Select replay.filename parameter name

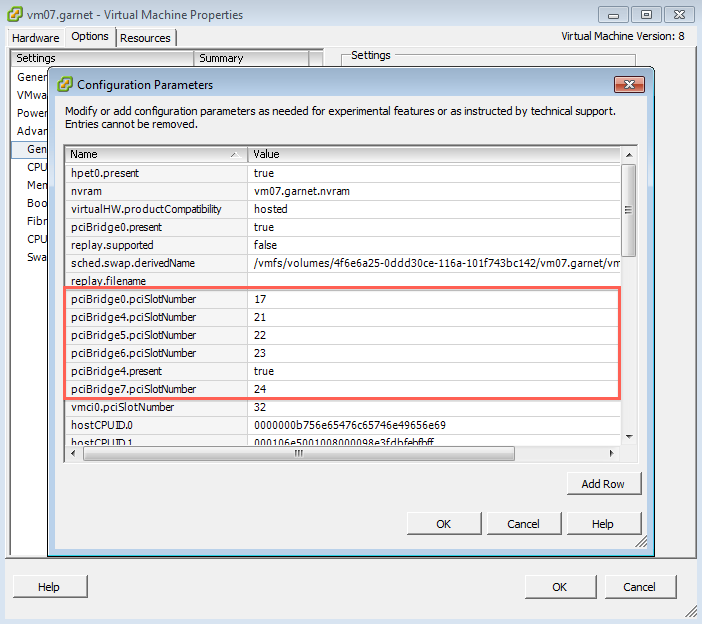[x=108, y=281]
